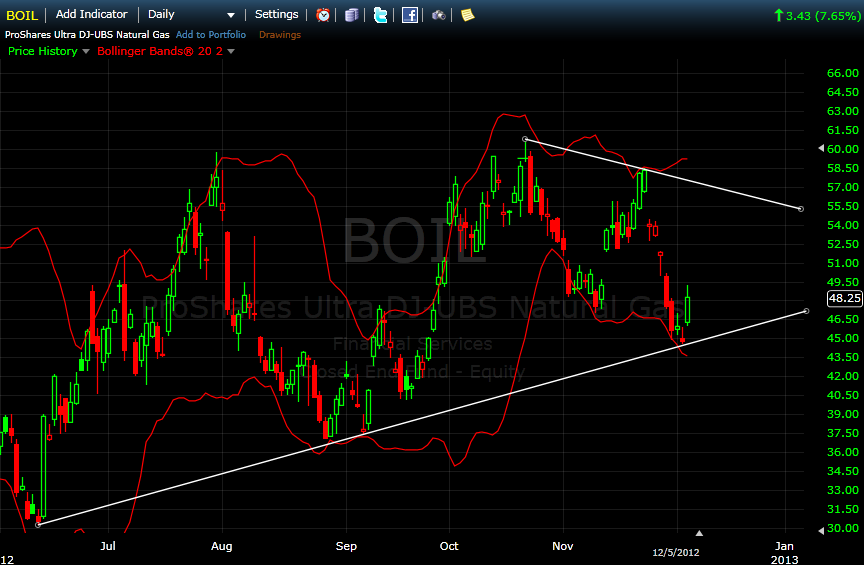Open the alarm clock alert icon
This screenshot has height=565, width=864.
pyautogui.click(x=323, y=15)
